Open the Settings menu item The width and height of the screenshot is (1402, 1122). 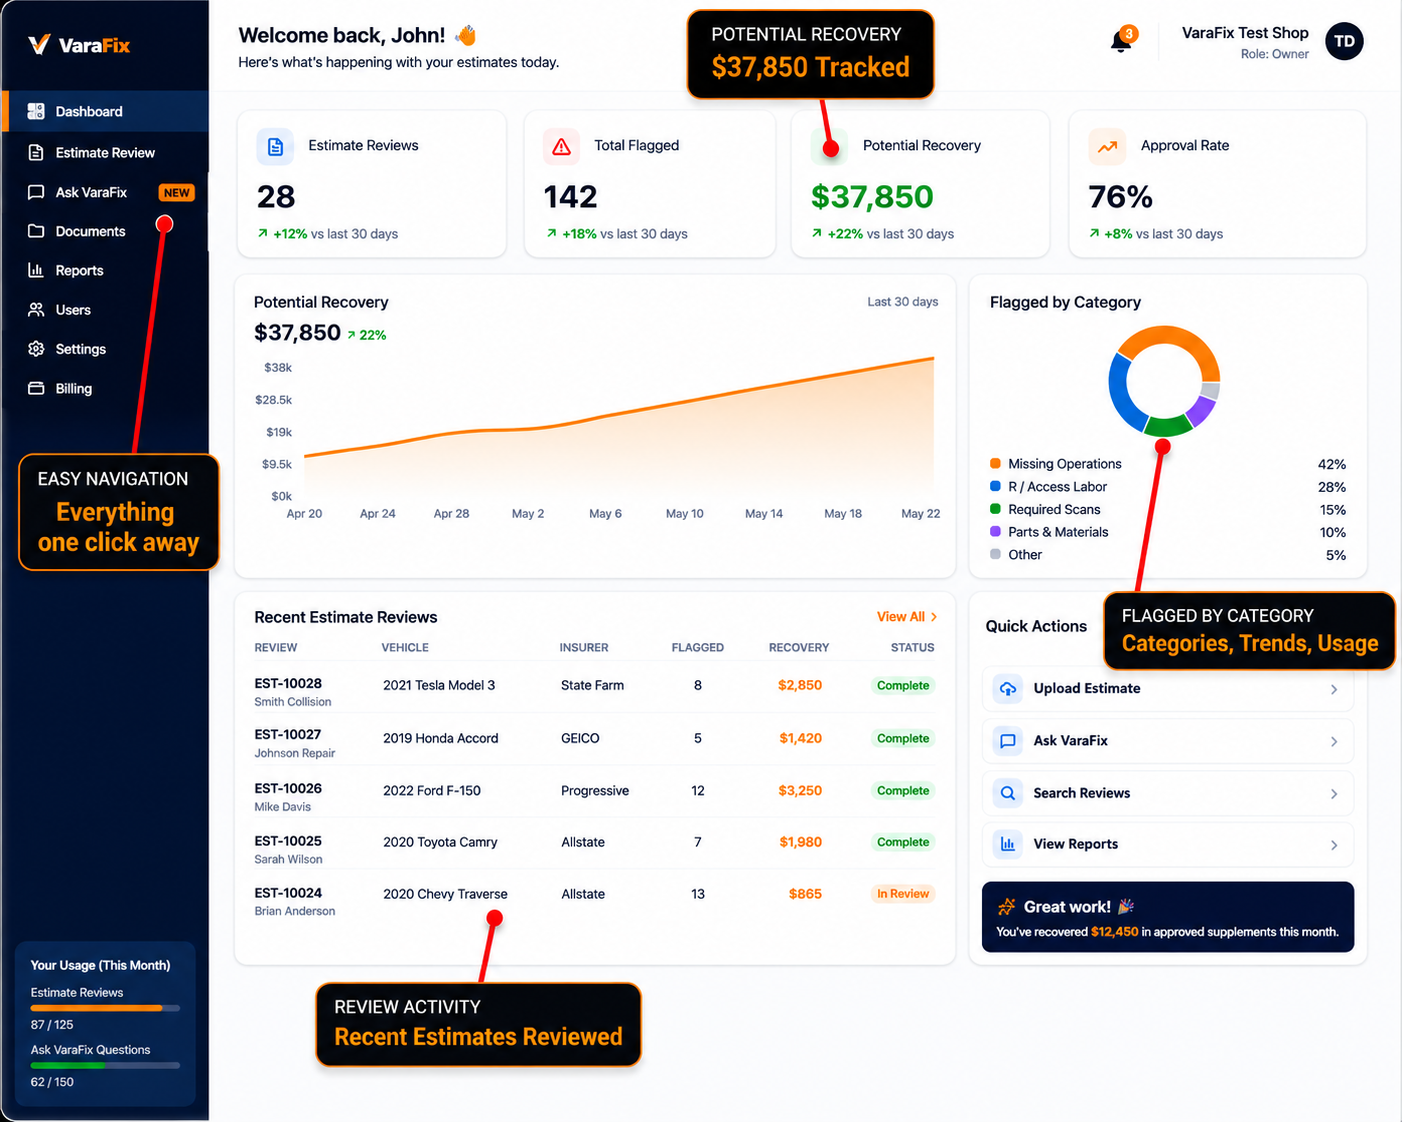105,349
